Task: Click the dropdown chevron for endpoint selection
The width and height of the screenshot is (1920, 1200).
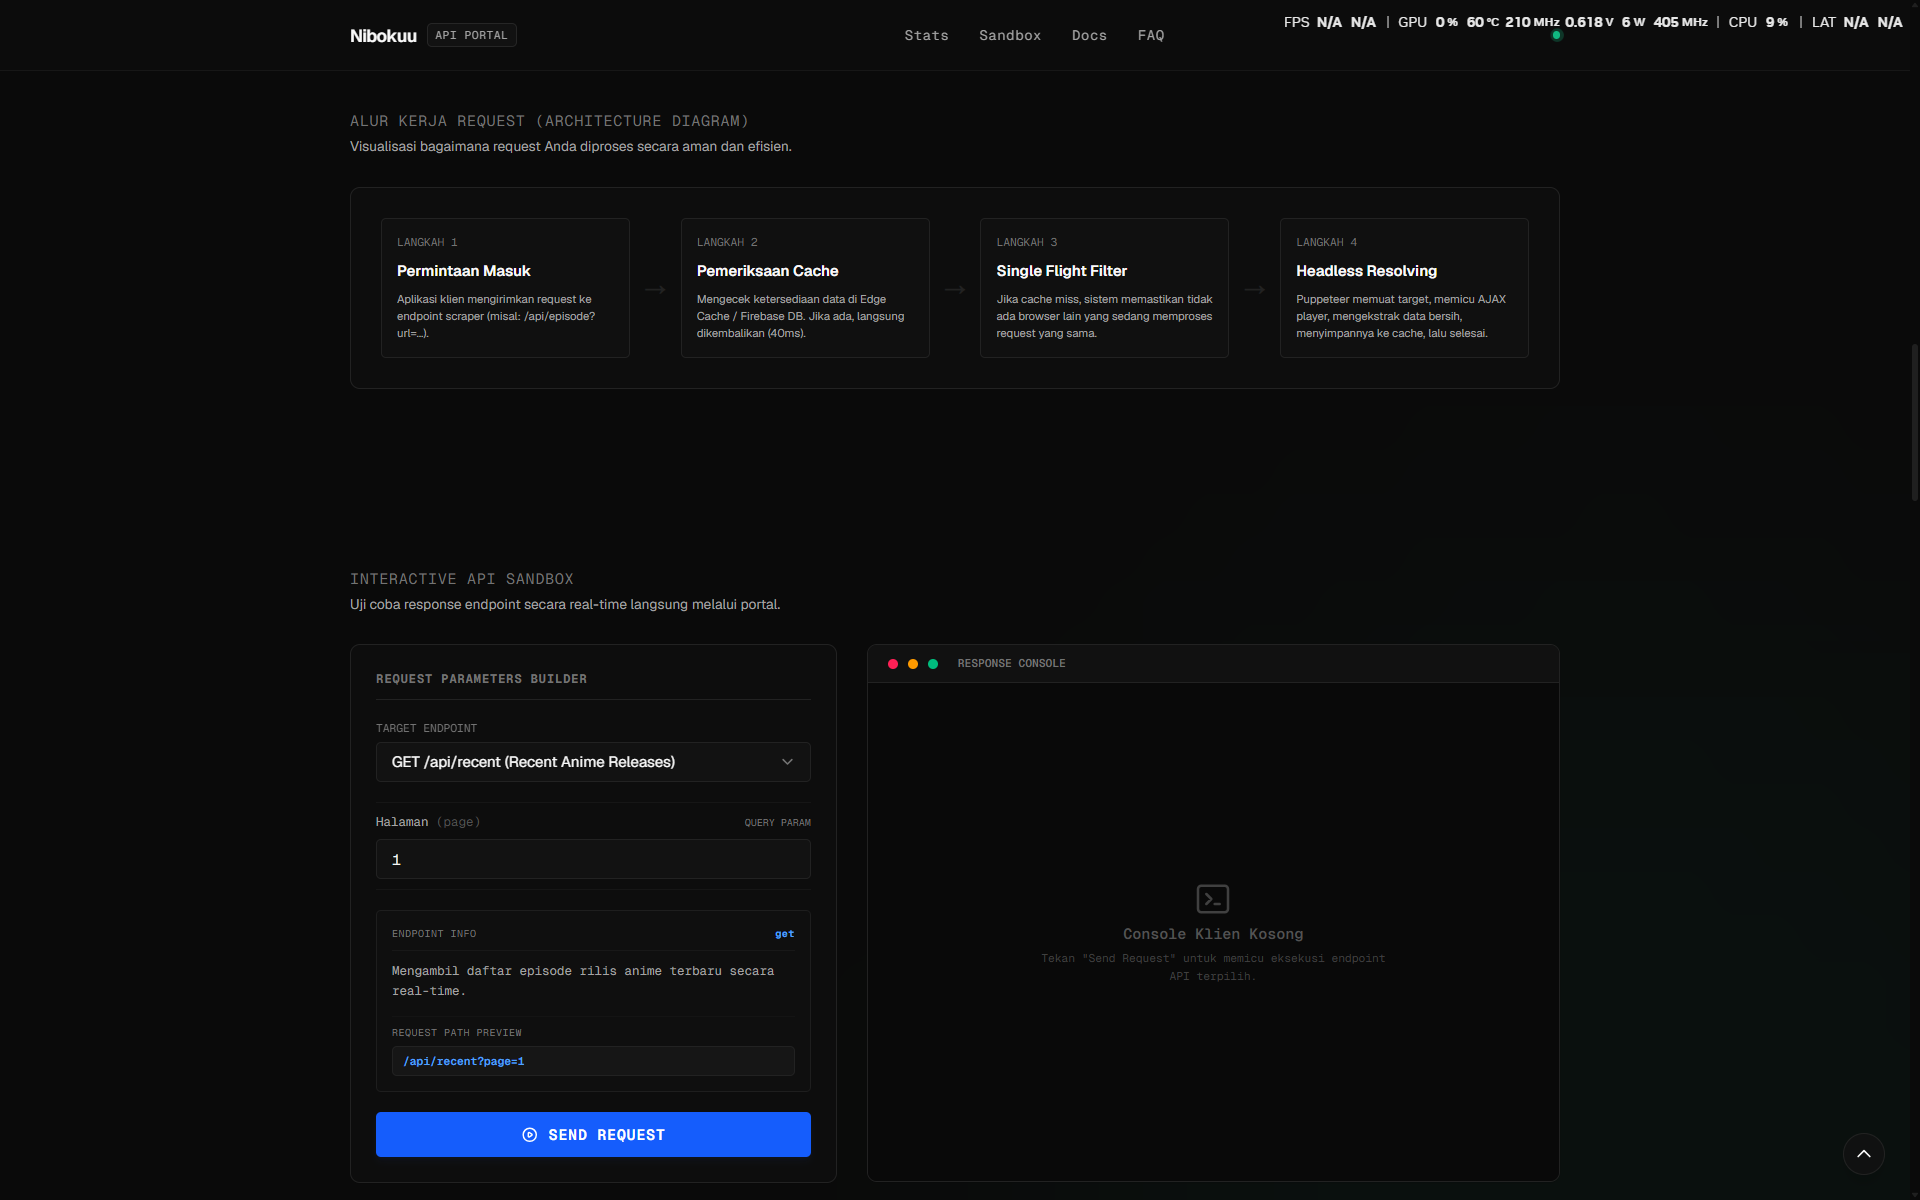Action: 788,762
